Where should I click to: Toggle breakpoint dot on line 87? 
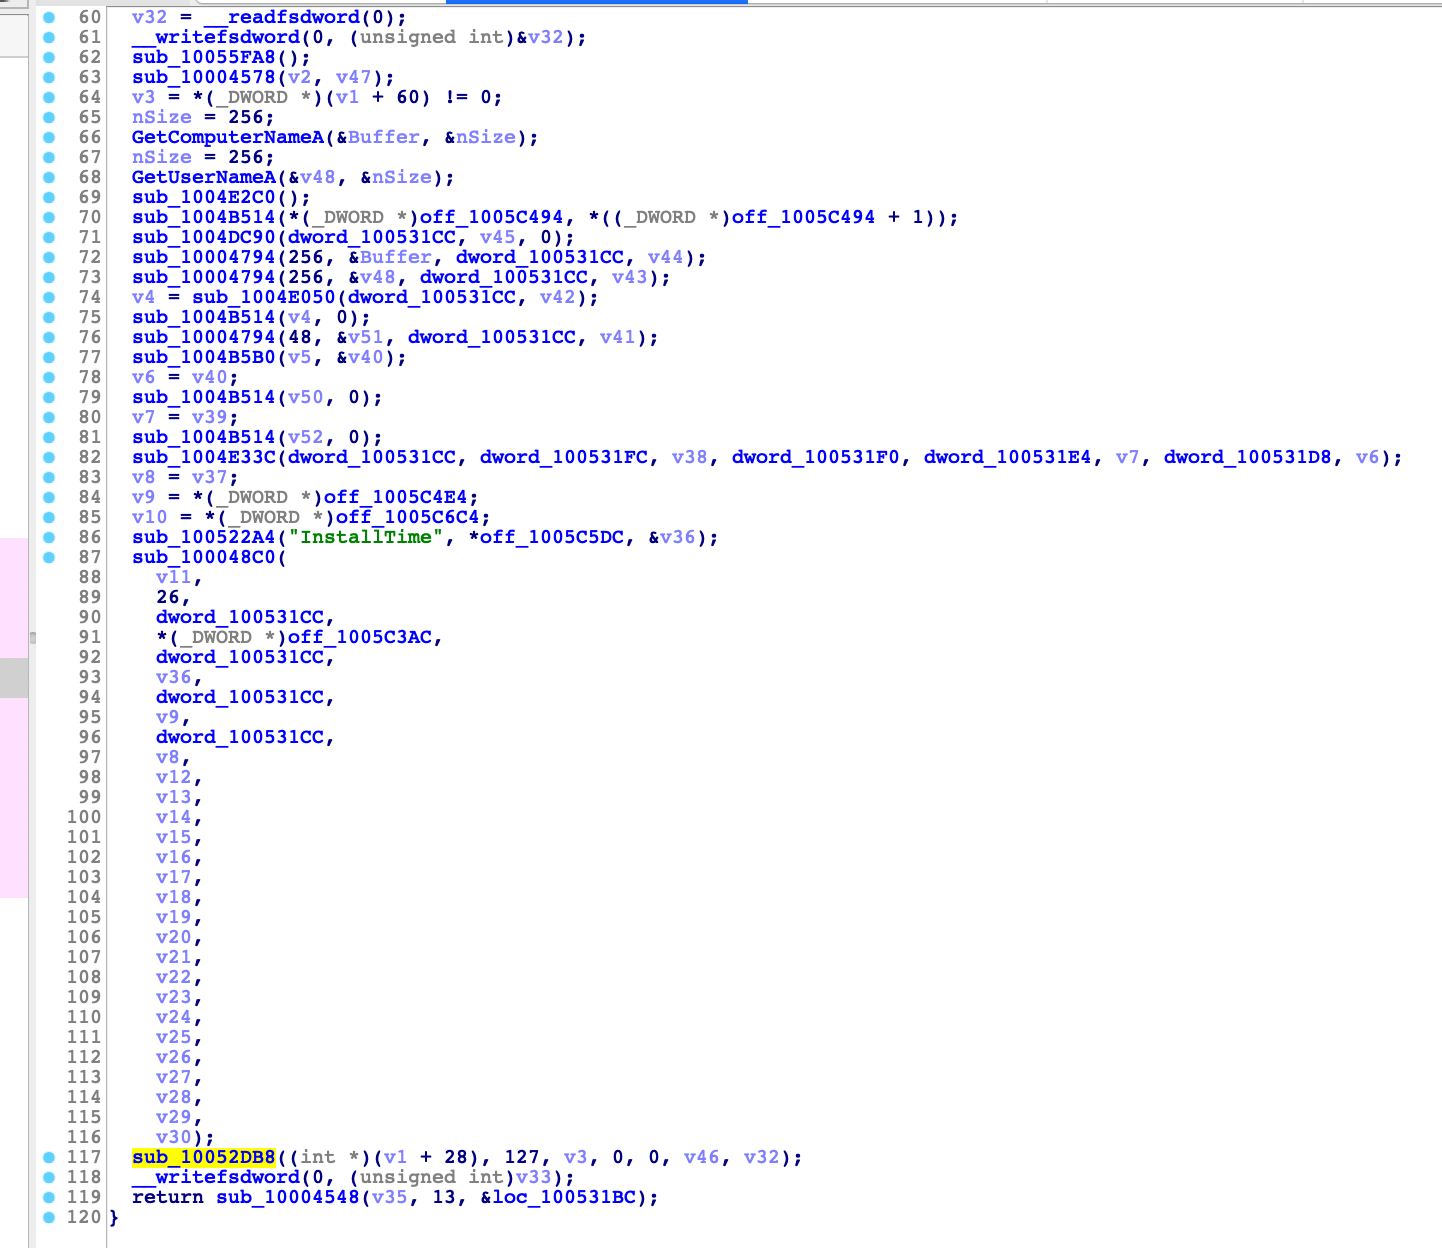[49, 557]
